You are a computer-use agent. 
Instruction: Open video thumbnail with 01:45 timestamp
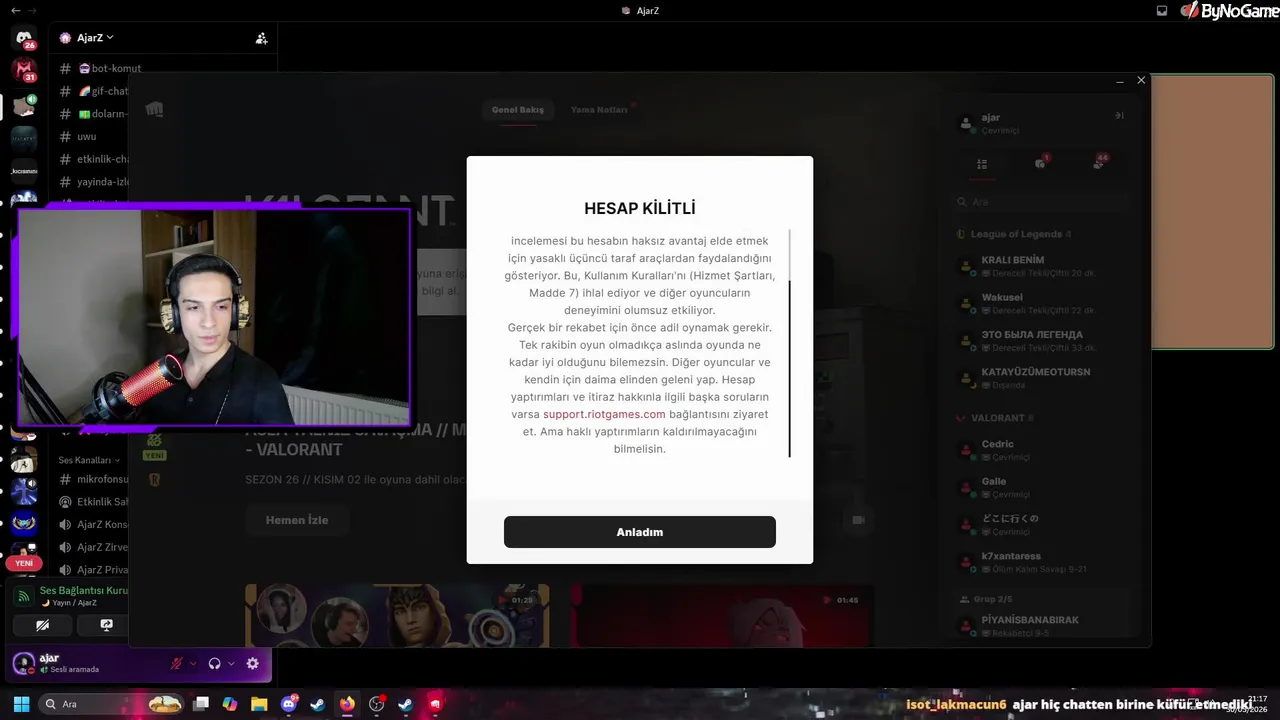tap(722, 616)
